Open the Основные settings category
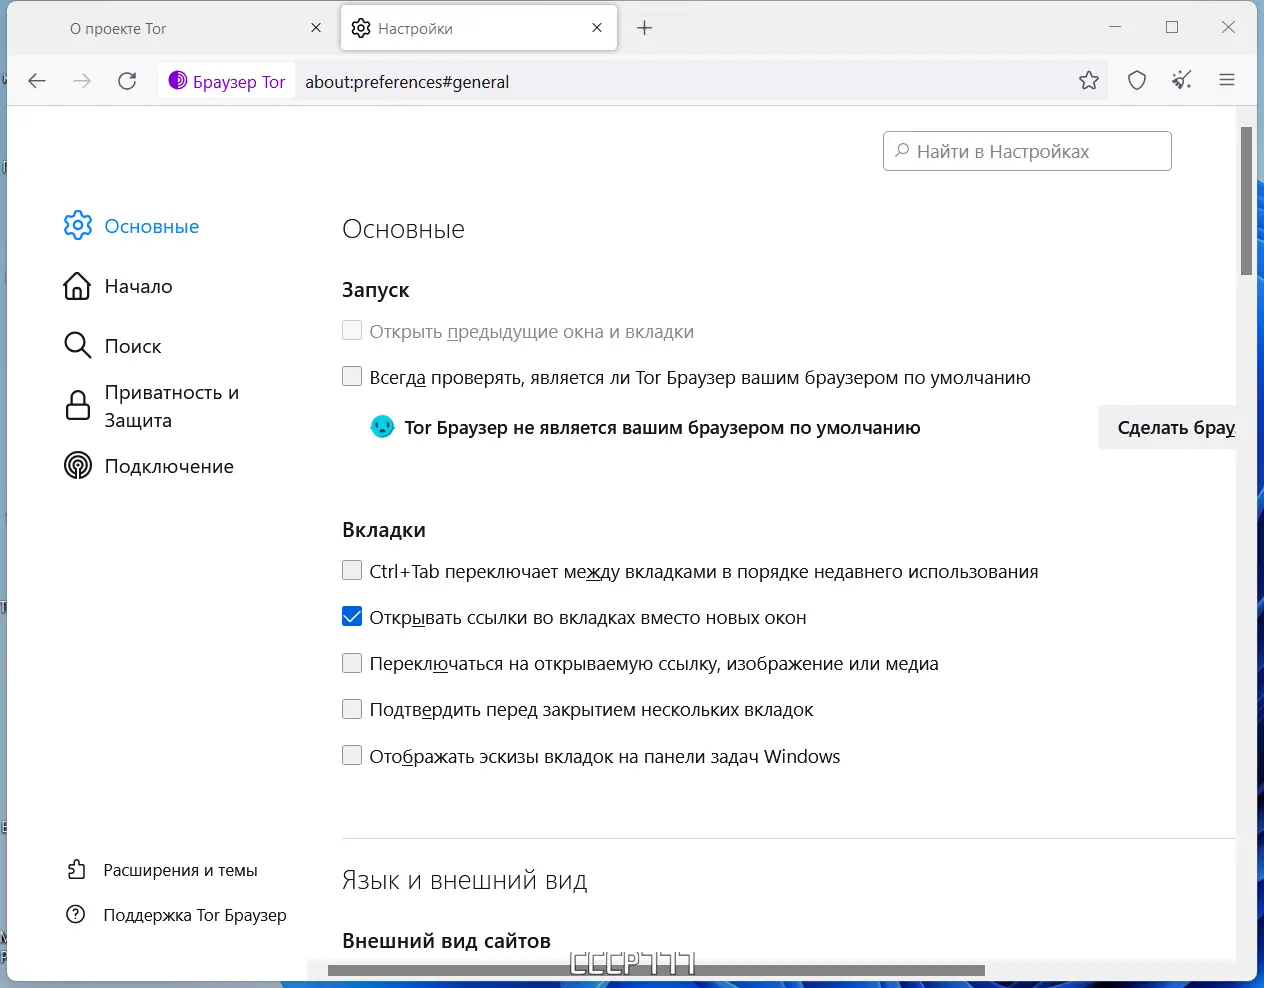The image size is (1264, 988). pos(152,226)
